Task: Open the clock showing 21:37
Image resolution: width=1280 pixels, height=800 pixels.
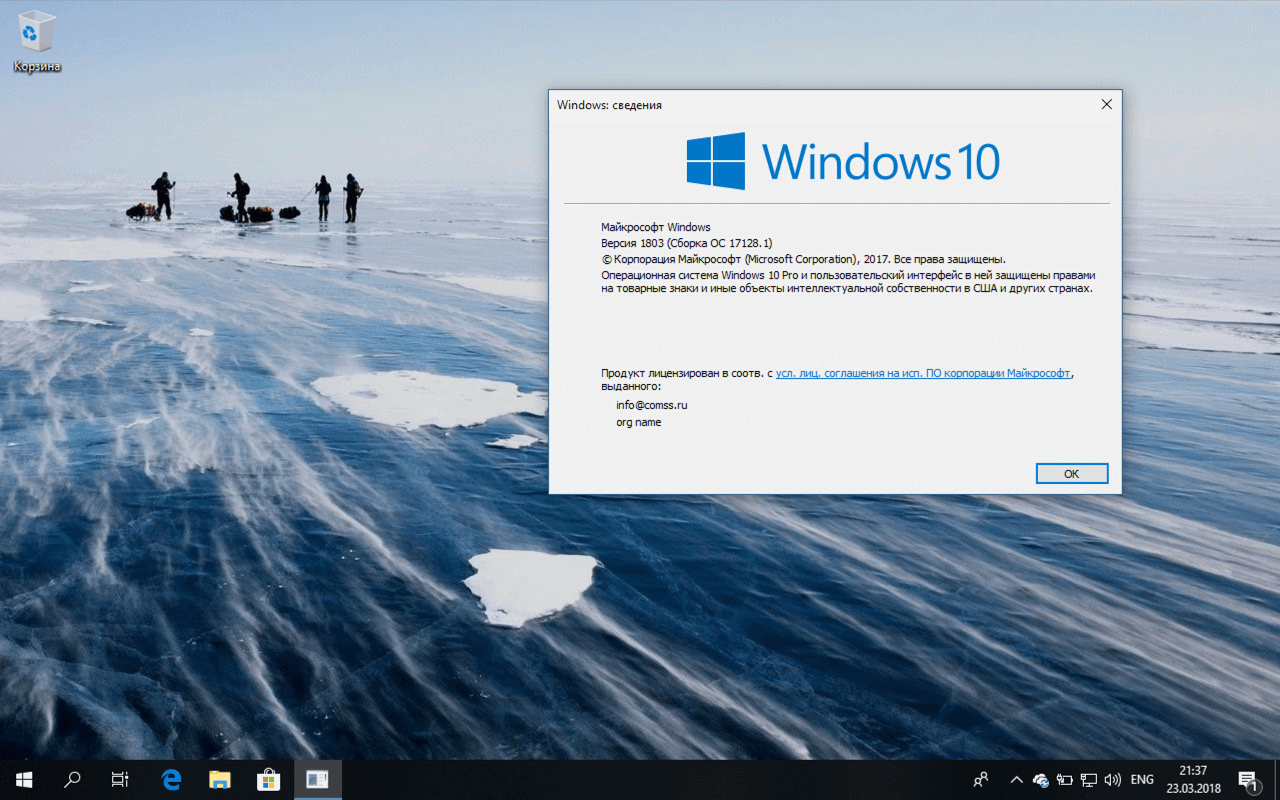Action: tap(1193, 780)
